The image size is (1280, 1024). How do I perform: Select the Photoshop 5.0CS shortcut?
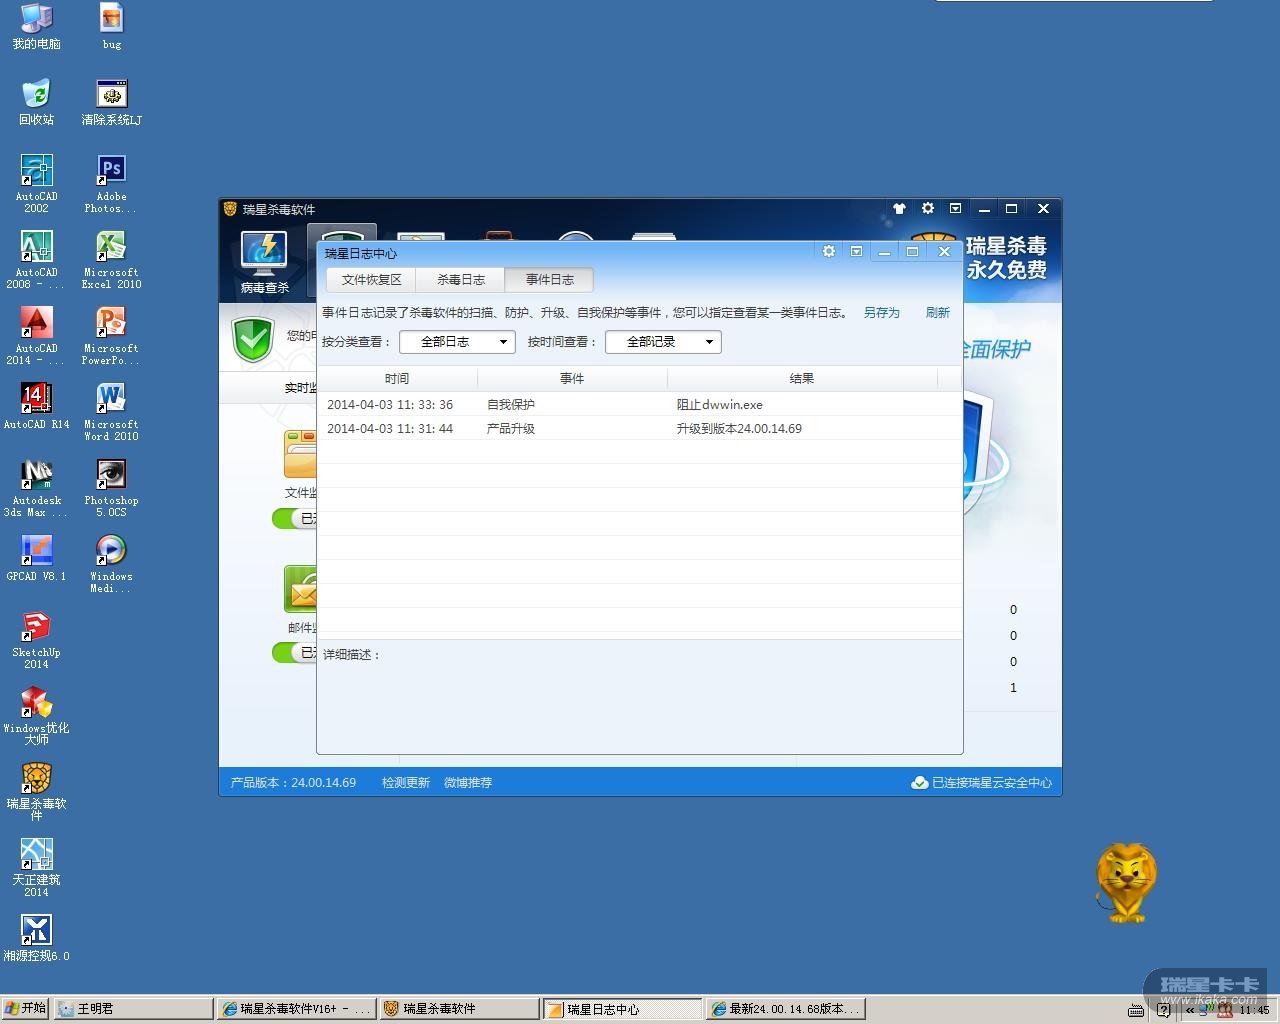[x=111, y=488]
